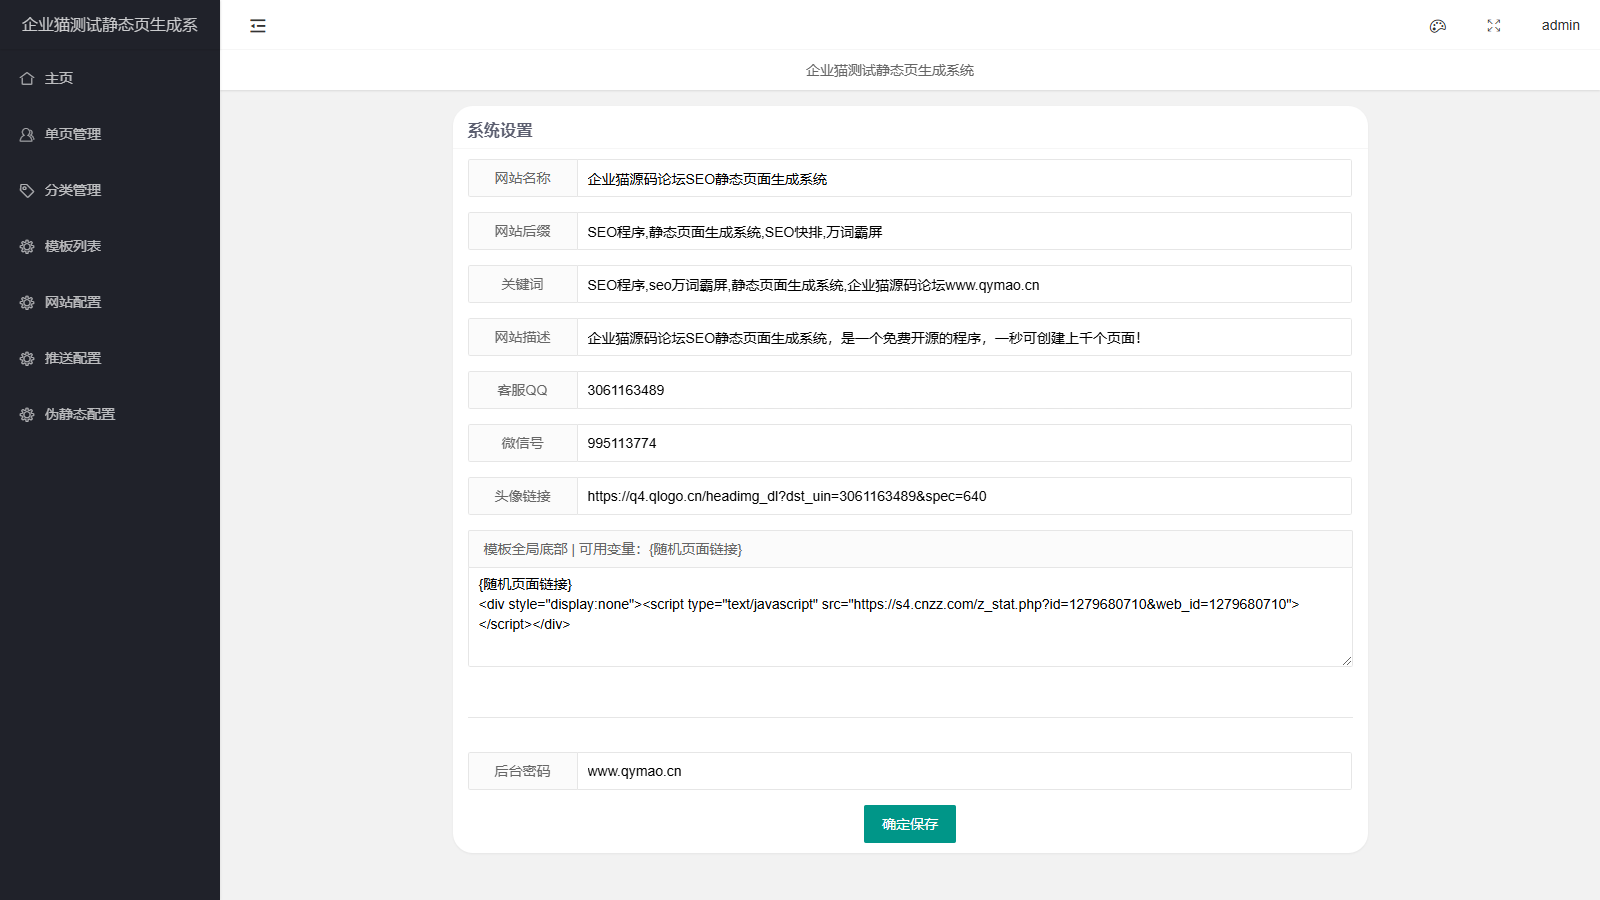The width and height of the screenshot is (1600, 900).
Task: Open the theme palette icon
Action: pos(1437,26)
